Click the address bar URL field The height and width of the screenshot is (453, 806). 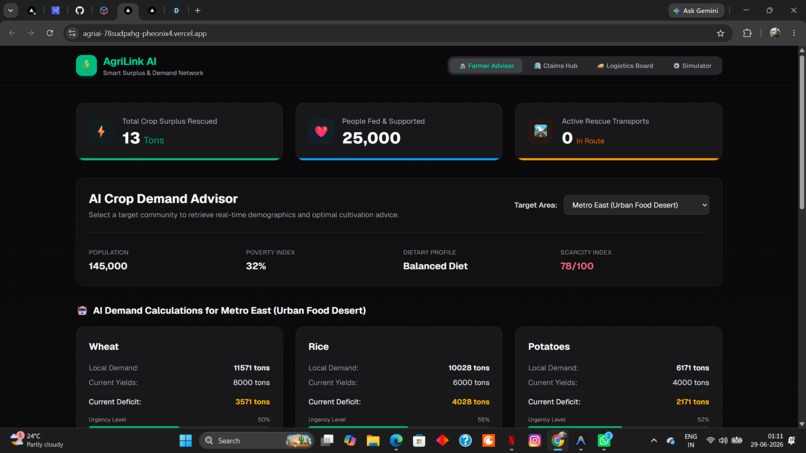click(396, 33)
